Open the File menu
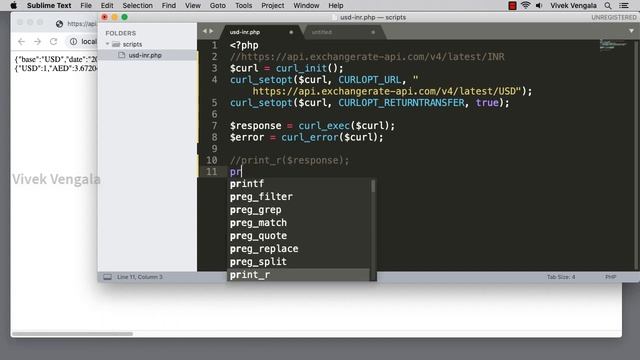640x360 pixels. tap(86, 5)
